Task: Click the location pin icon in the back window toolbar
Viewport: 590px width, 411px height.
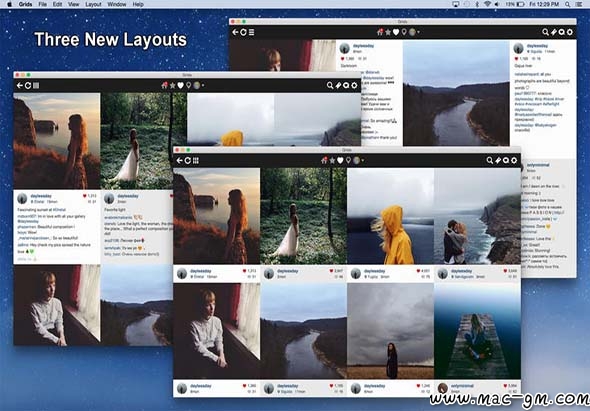Action: 404,32
